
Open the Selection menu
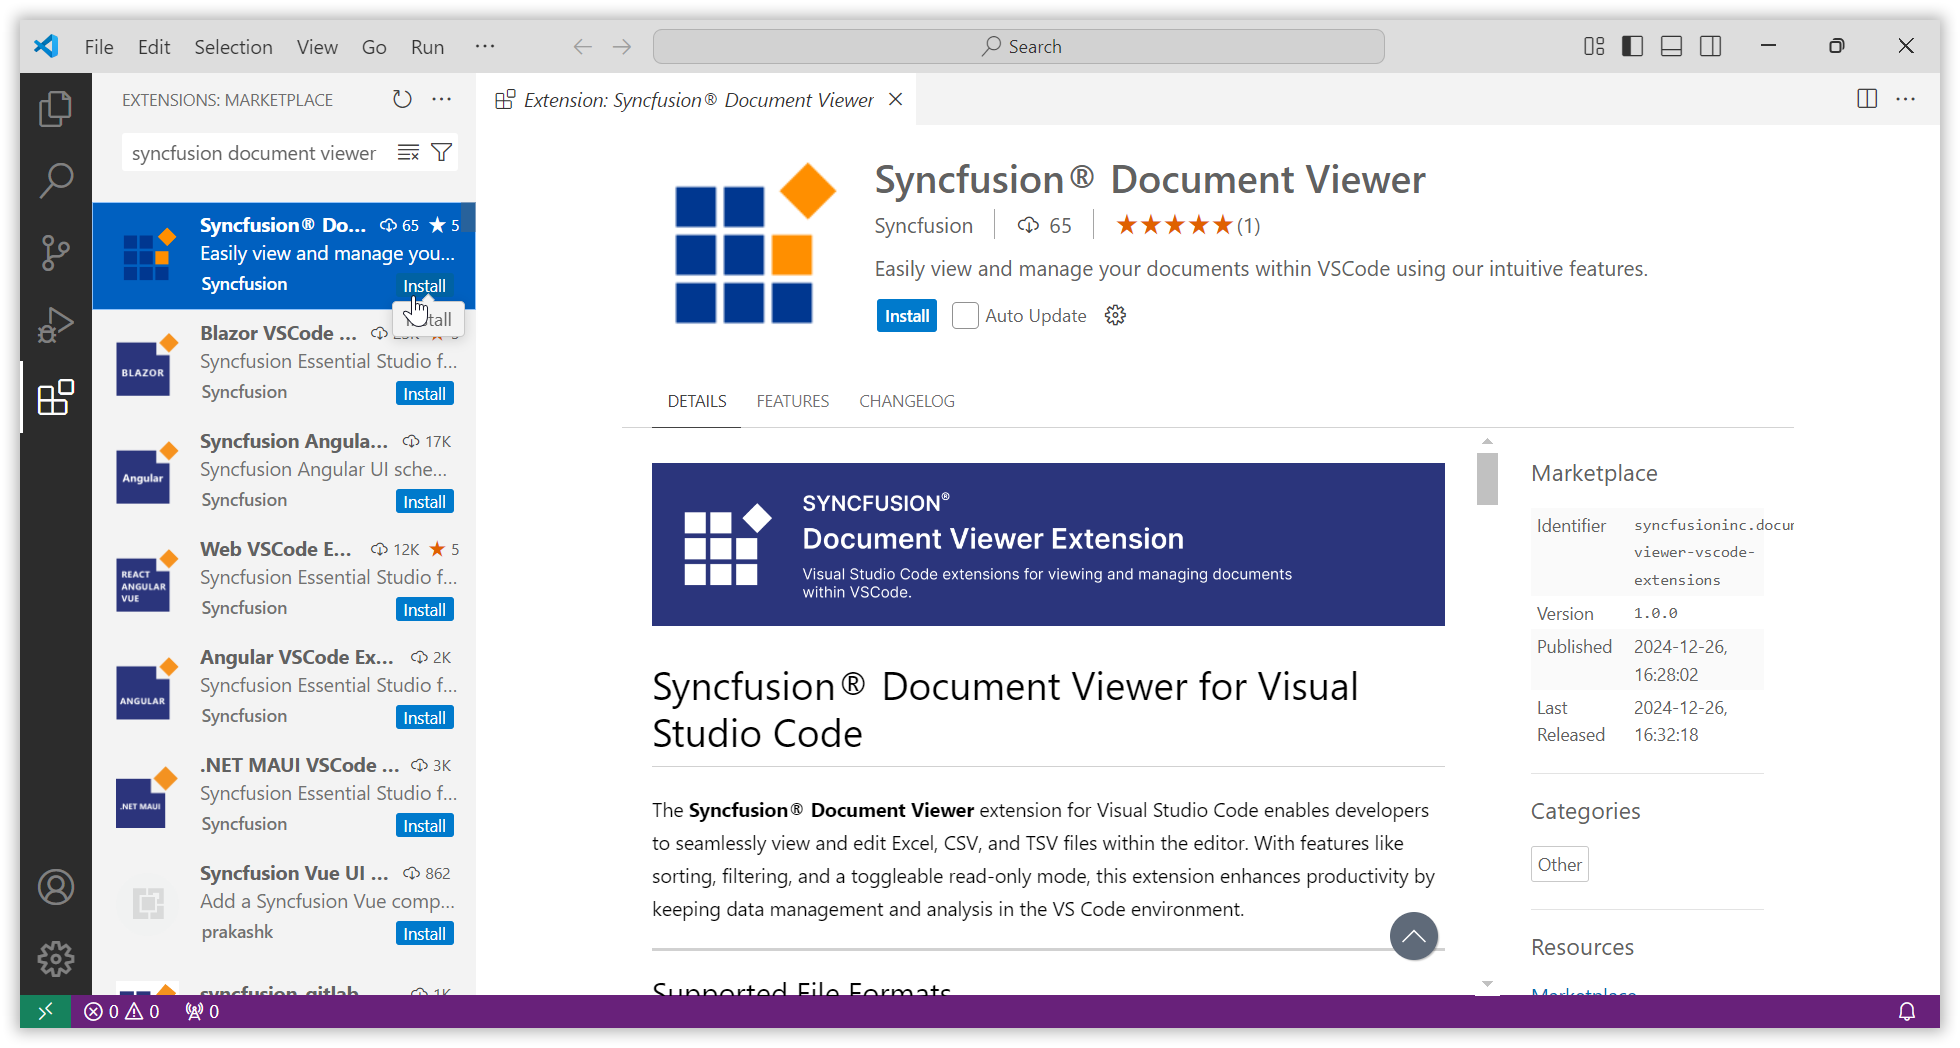233,47
